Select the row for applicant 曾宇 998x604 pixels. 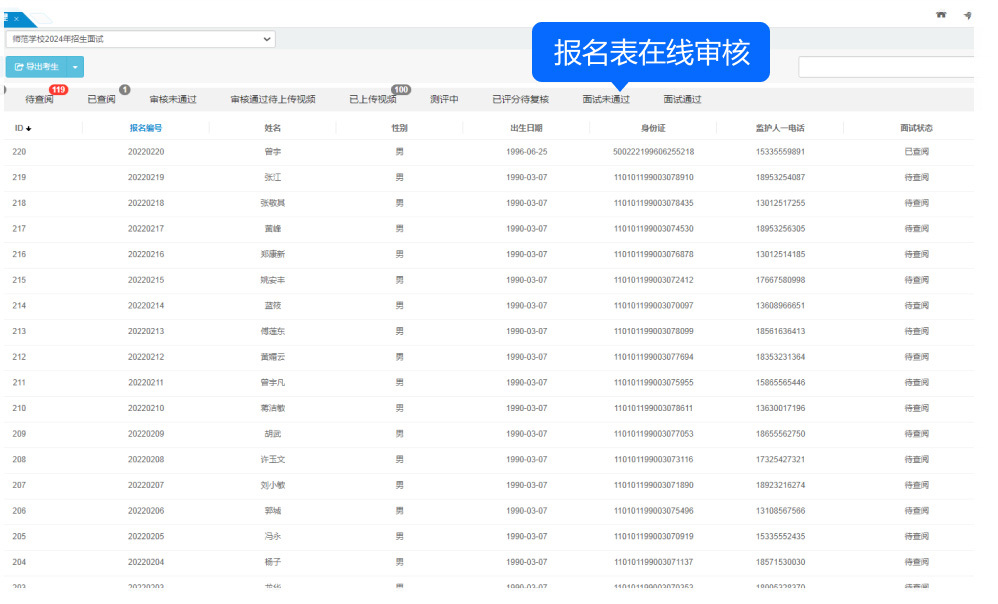(x=272, y=152)
